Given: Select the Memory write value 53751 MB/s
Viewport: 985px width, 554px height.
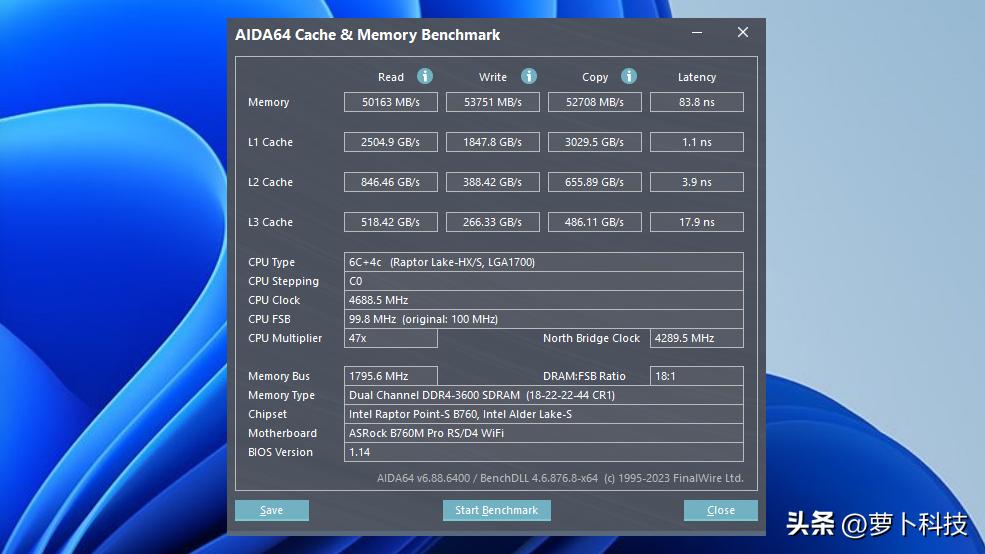Looking at the screenshot, I should pyautogui.click(x=492, y=102).
